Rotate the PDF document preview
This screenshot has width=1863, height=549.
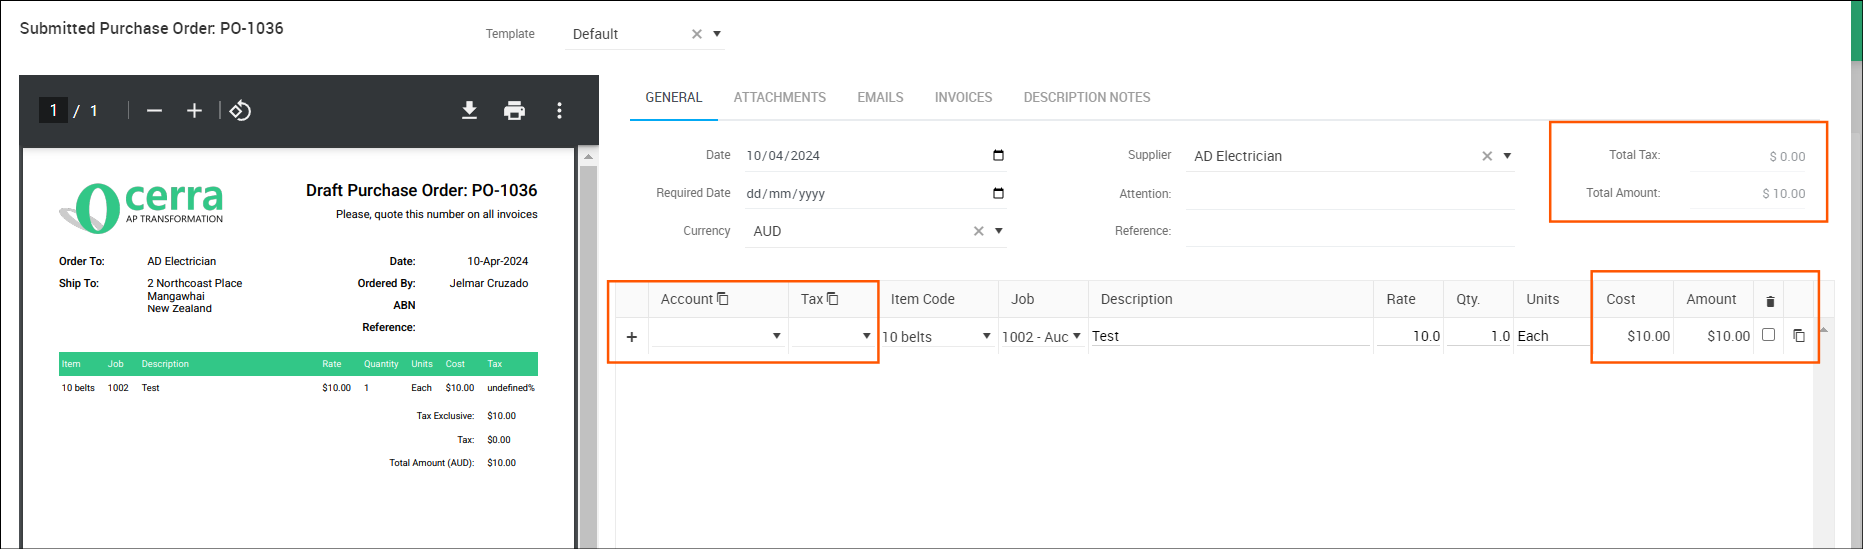point(240,111)
